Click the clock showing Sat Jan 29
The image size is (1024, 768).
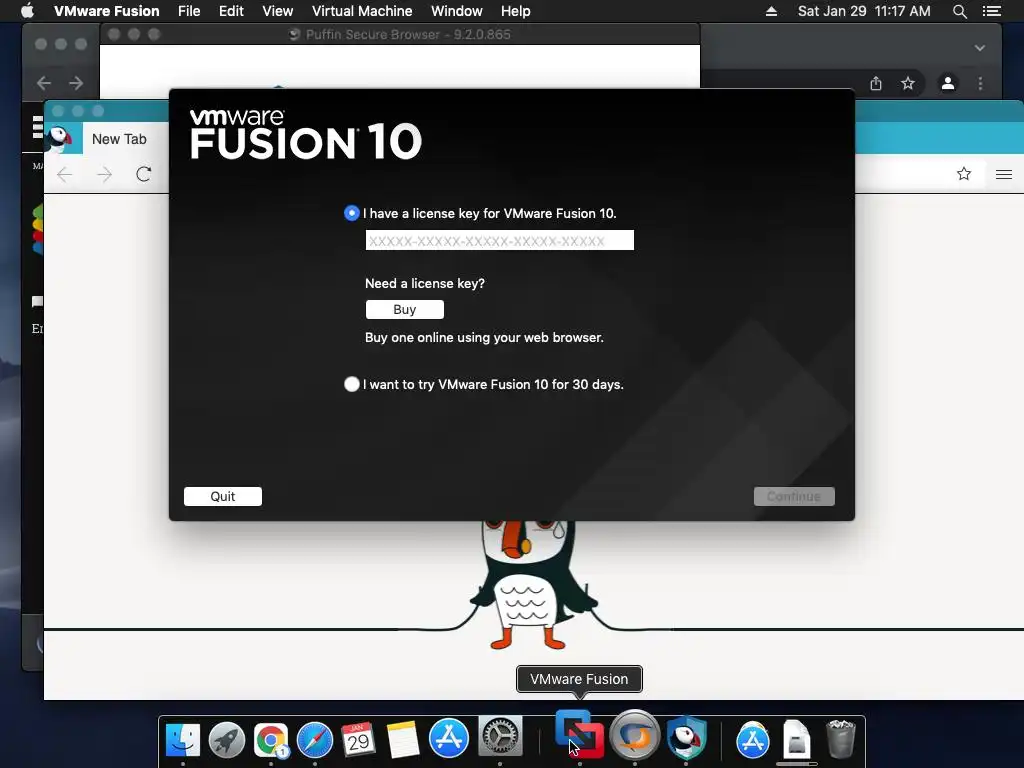click(864, 11)
